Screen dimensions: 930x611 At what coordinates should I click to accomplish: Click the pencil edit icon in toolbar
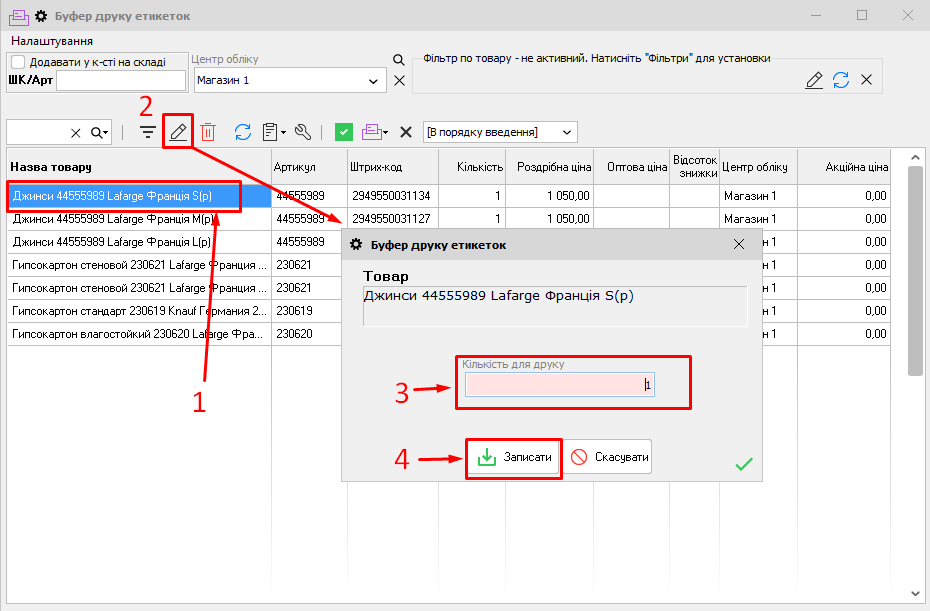[178, 132]
